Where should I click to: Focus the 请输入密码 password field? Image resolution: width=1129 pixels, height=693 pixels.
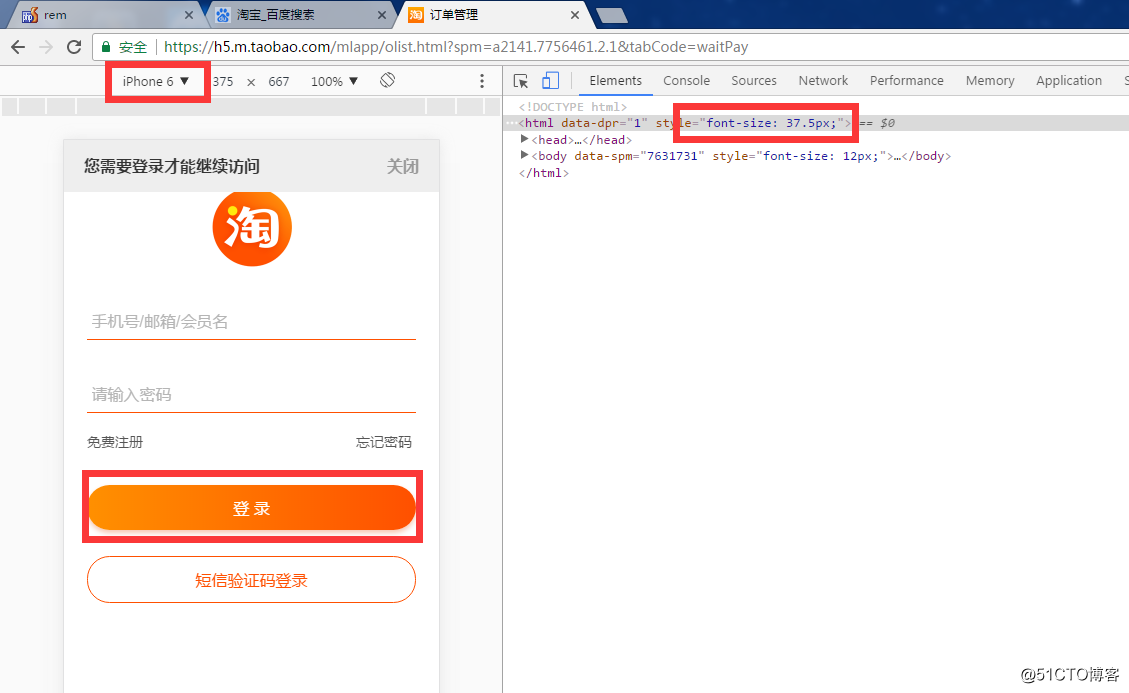pos(251,395)
